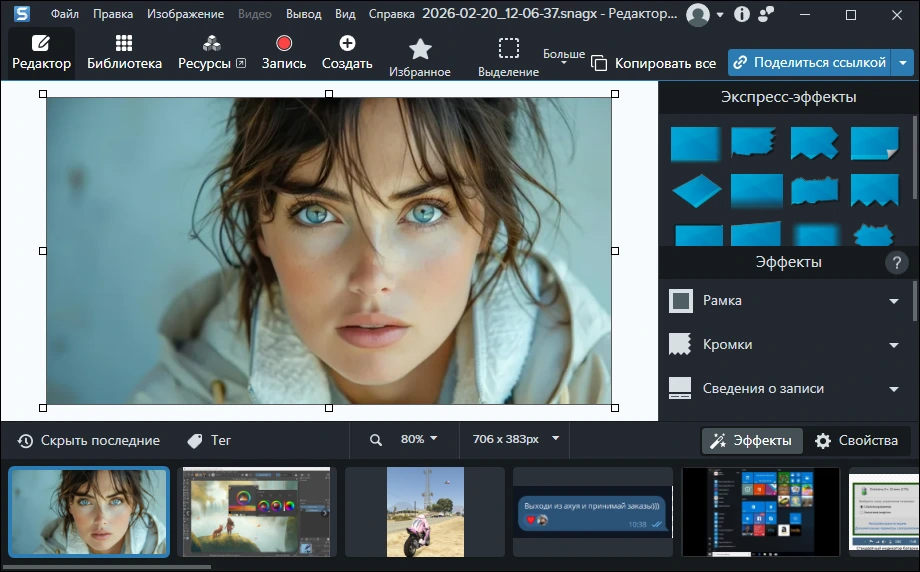This screenshot has width=920, height=572.
Task: Open the Вывод menu
Action: [303, 14]
